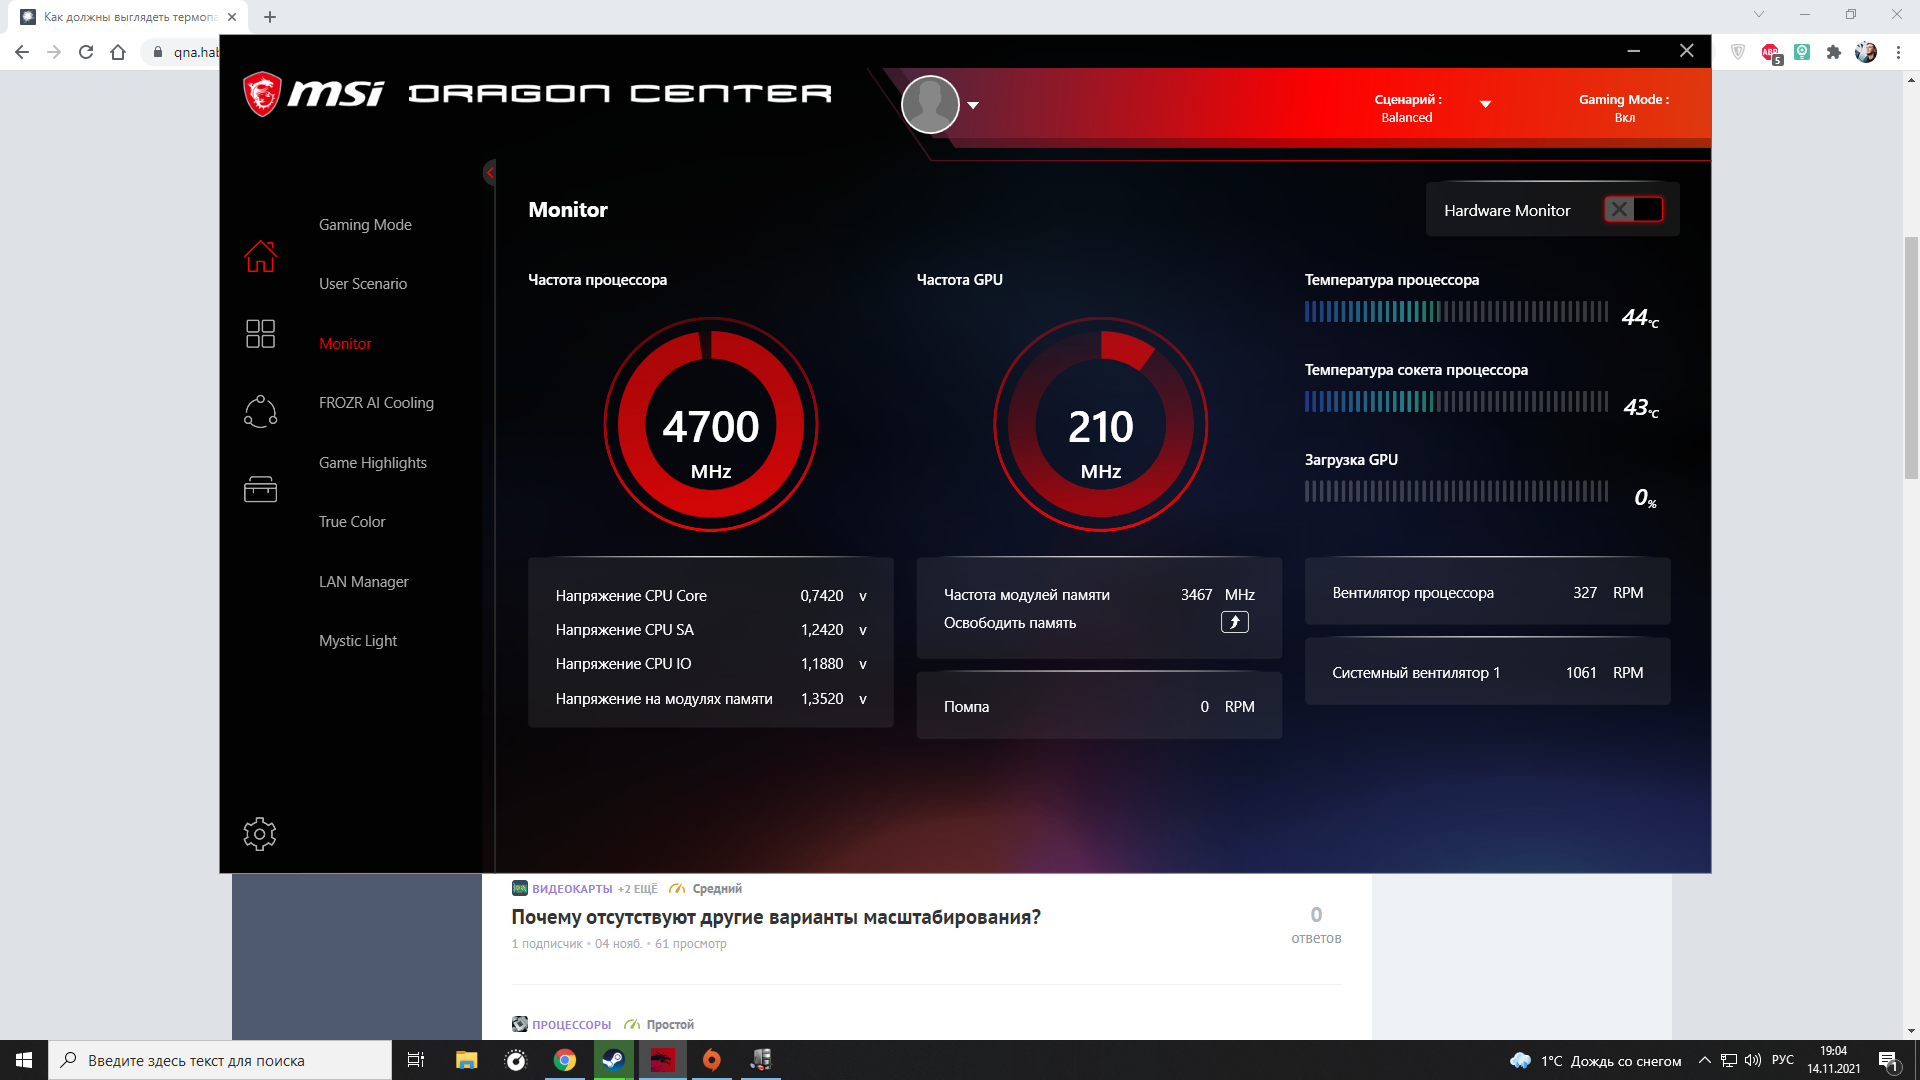Open the browser question about масштабирования
The width and height of the screenshot is (1920, 1080).
tap(776, 917)
